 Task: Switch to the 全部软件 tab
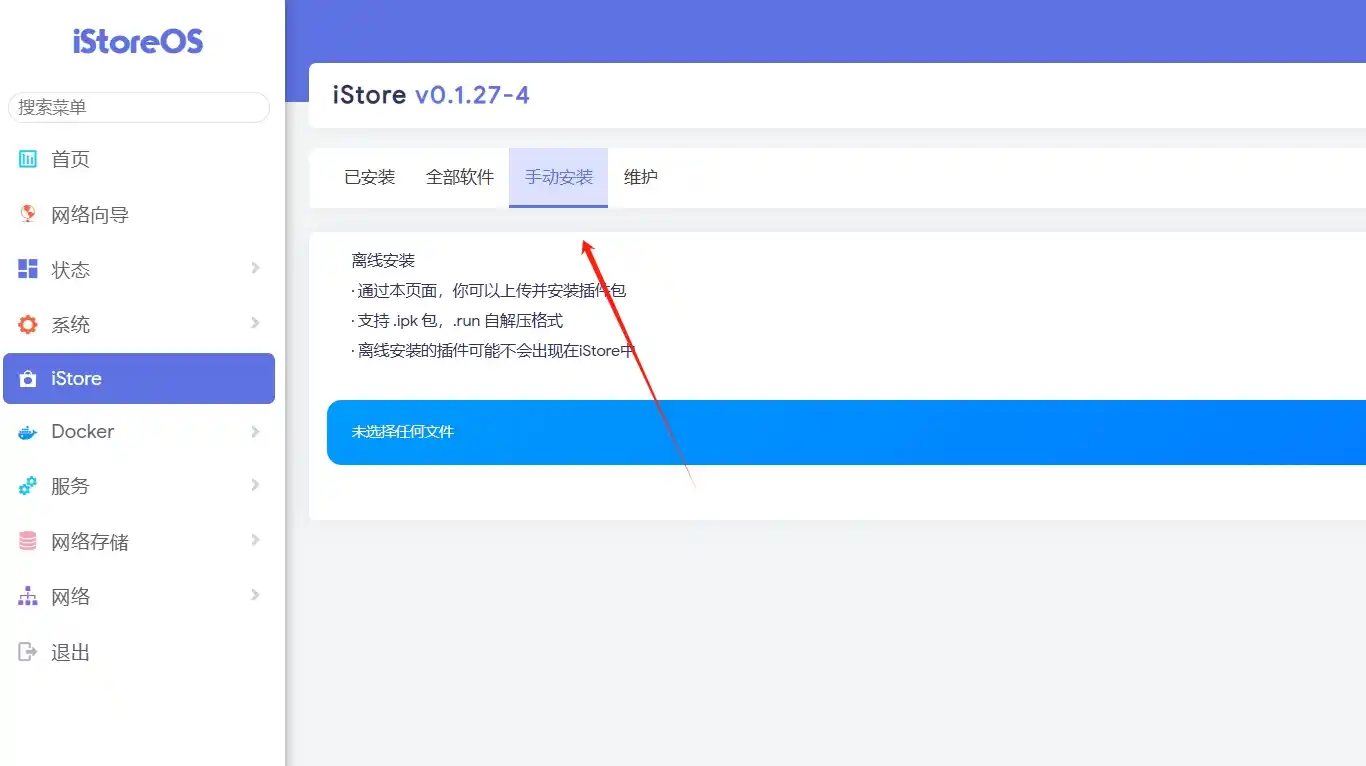(460, 177)
